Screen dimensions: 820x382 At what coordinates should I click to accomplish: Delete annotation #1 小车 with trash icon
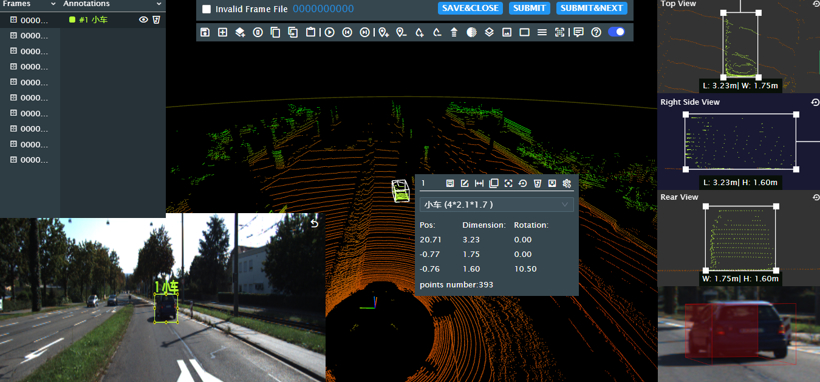coord(156,20)
